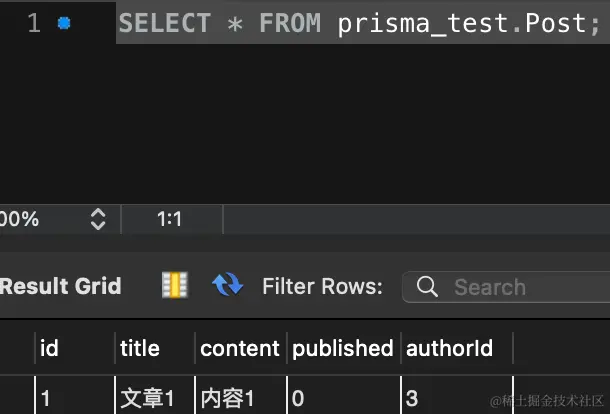This screenshot has height=414, width=610.
Task: Select the authorId cell with value 3
Action: 457,398
